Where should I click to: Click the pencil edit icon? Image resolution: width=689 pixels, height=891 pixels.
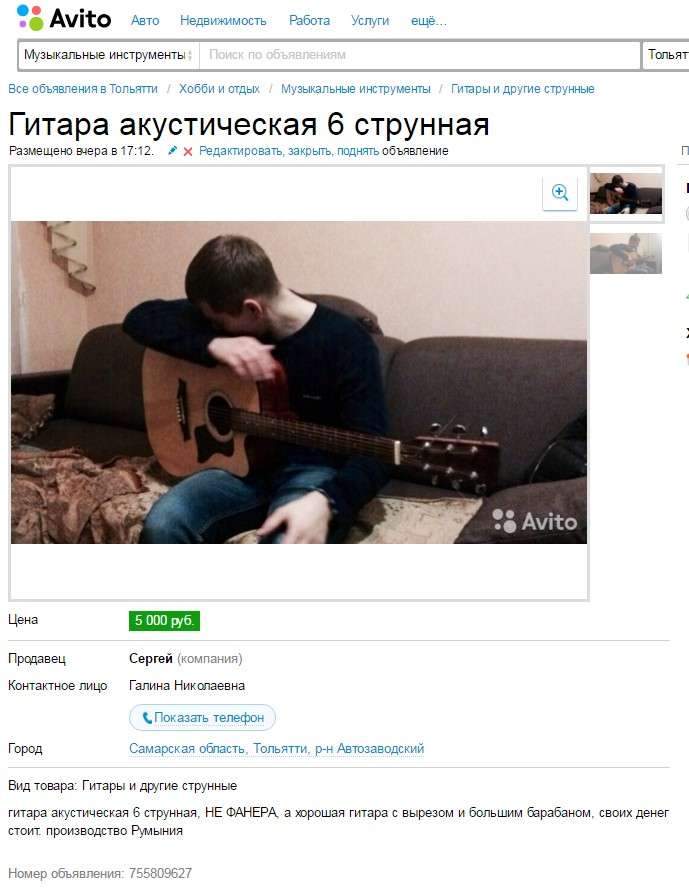tap(173, 151)
